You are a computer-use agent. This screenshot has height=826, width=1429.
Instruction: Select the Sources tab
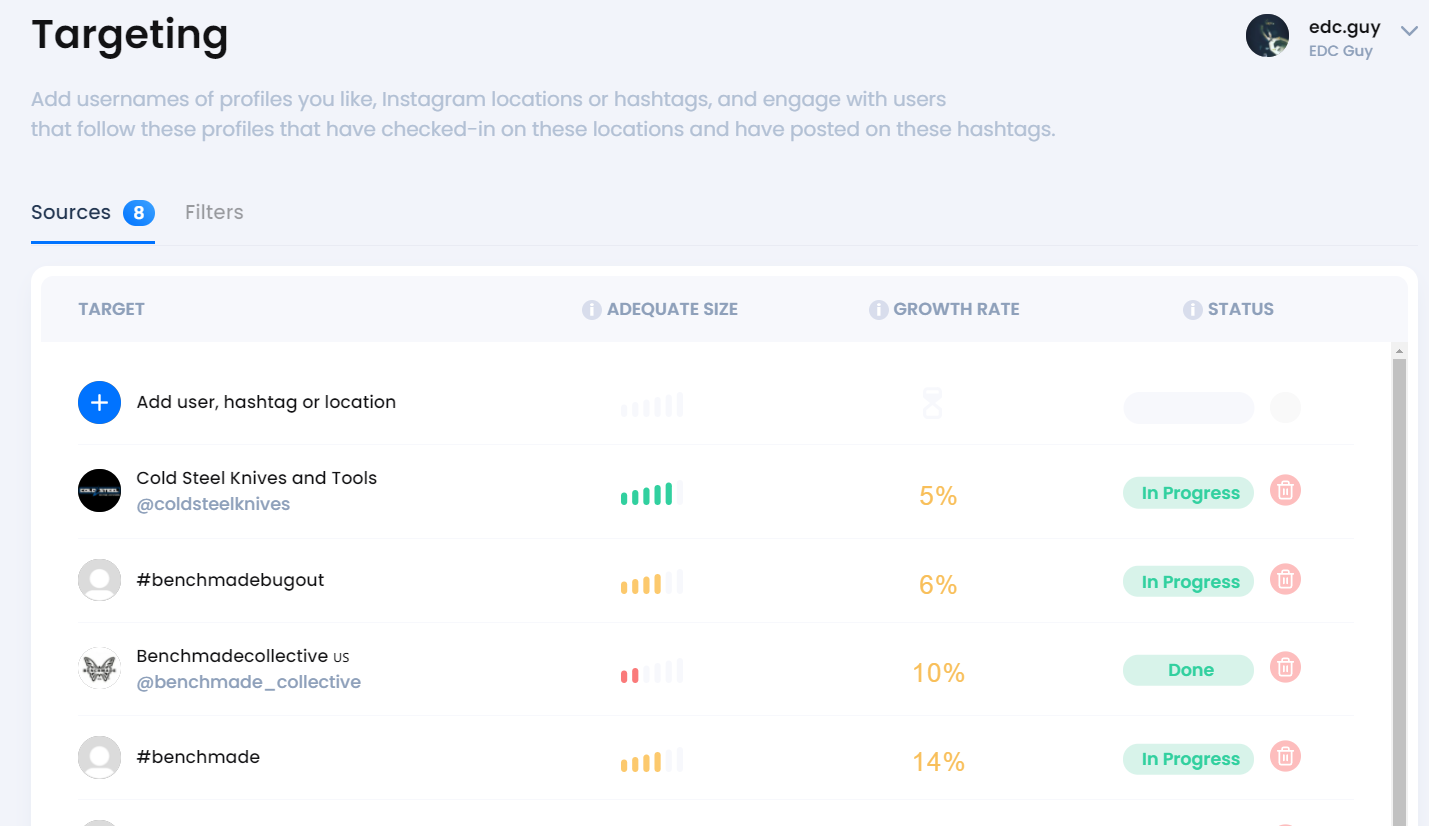71,212
